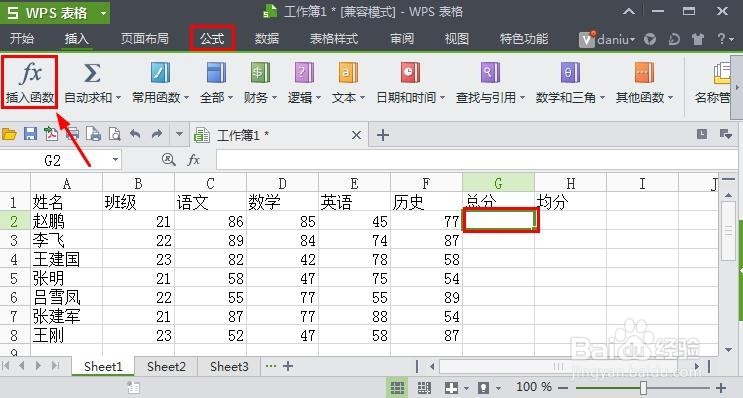
Task: Open the 开始 ribbon tab
Action: click(22, 38)
